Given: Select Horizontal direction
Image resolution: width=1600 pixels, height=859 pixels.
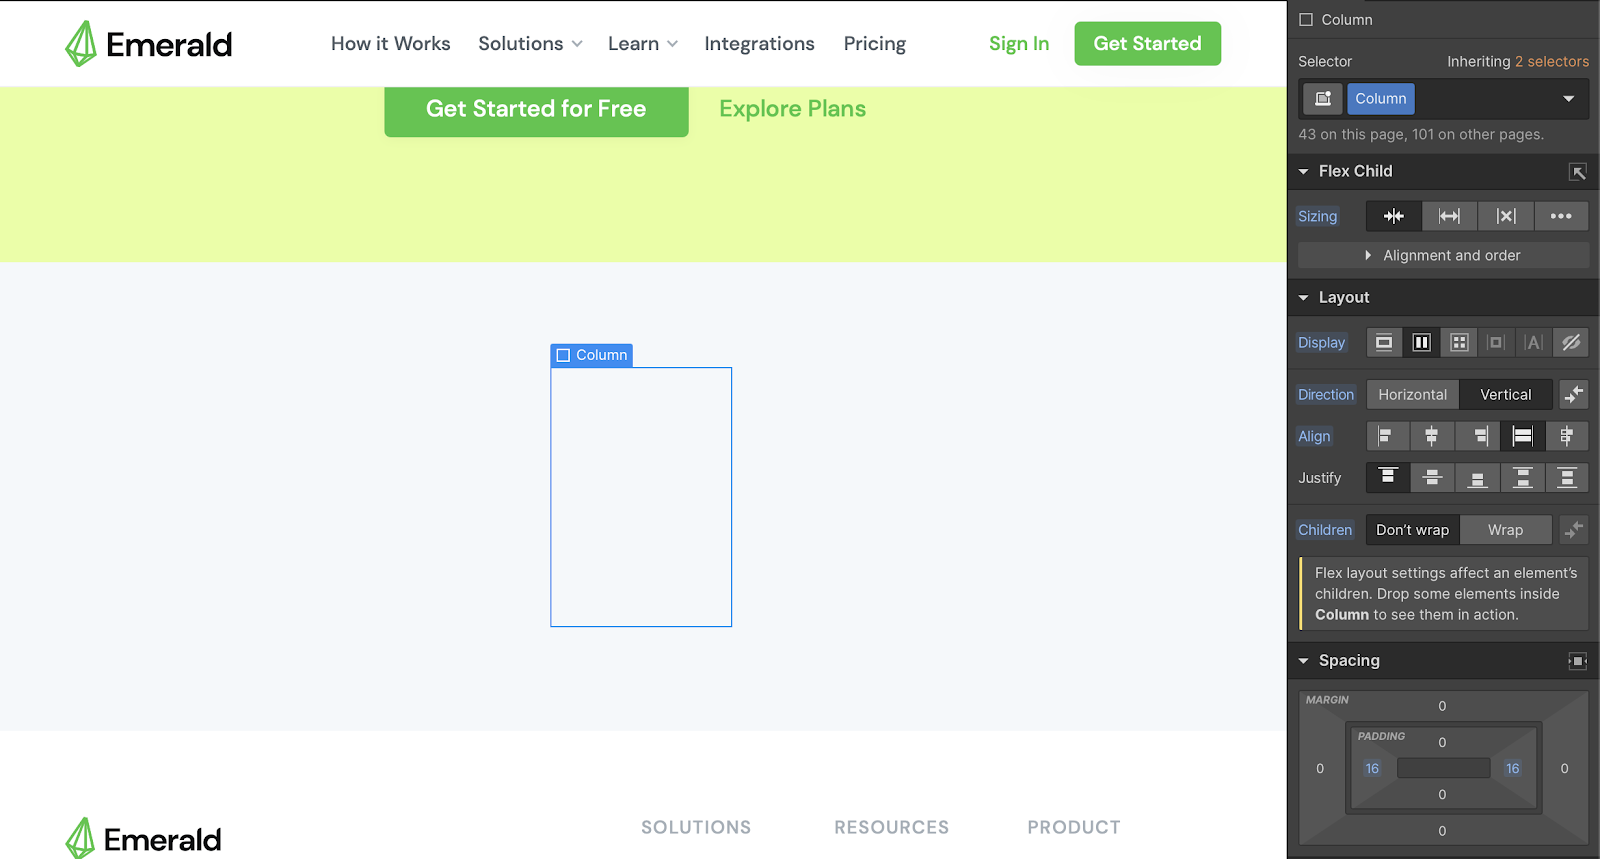Looking at the screenshot, I should click(1413, 394).
